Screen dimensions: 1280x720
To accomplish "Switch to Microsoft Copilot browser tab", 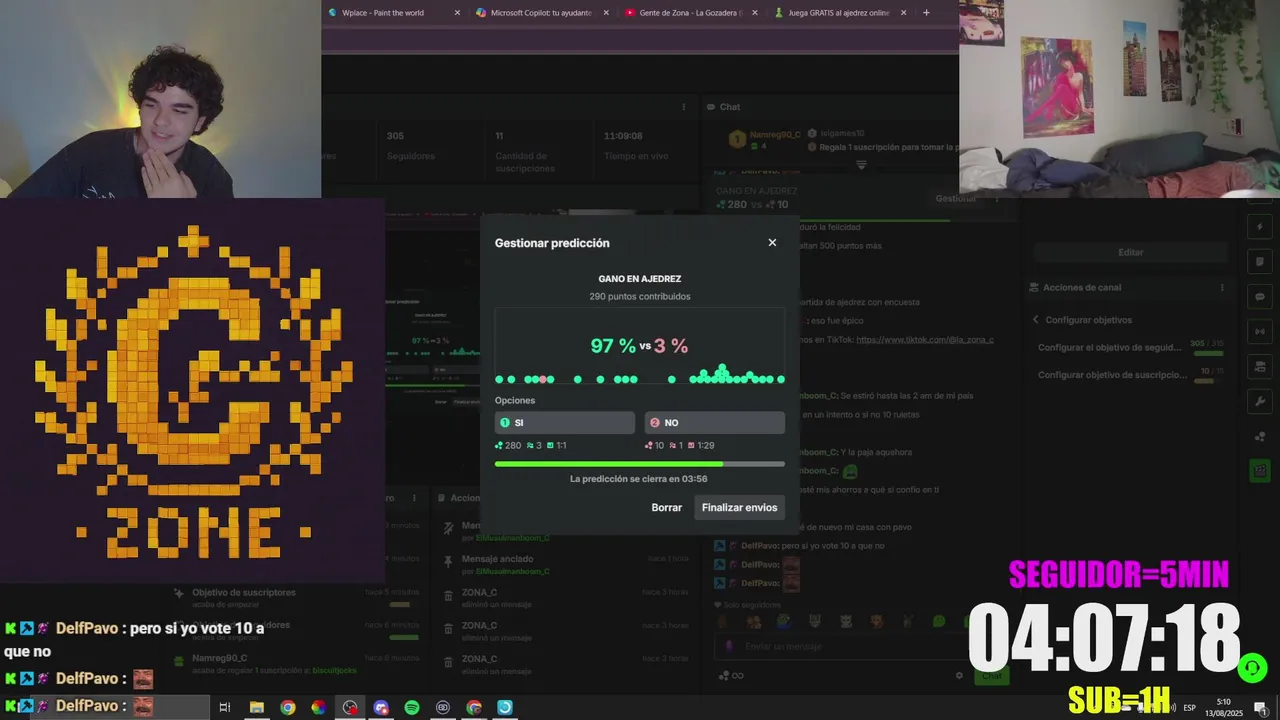I will 541,13.
